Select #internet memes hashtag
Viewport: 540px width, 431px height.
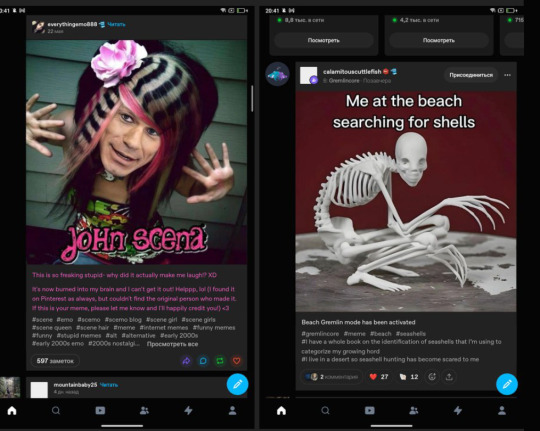pyautogui.click(x=164, y=328)
